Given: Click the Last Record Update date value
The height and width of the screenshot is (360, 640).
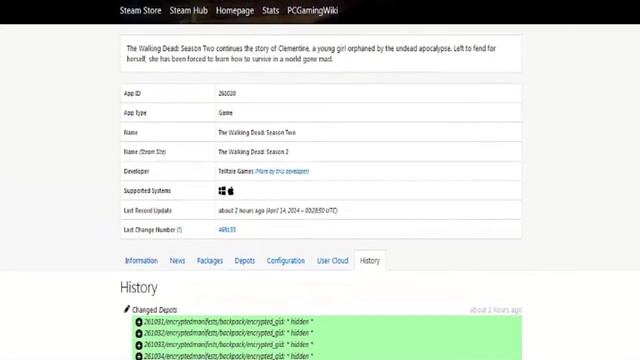Looking at the screenshot, I should click(302, 211).
